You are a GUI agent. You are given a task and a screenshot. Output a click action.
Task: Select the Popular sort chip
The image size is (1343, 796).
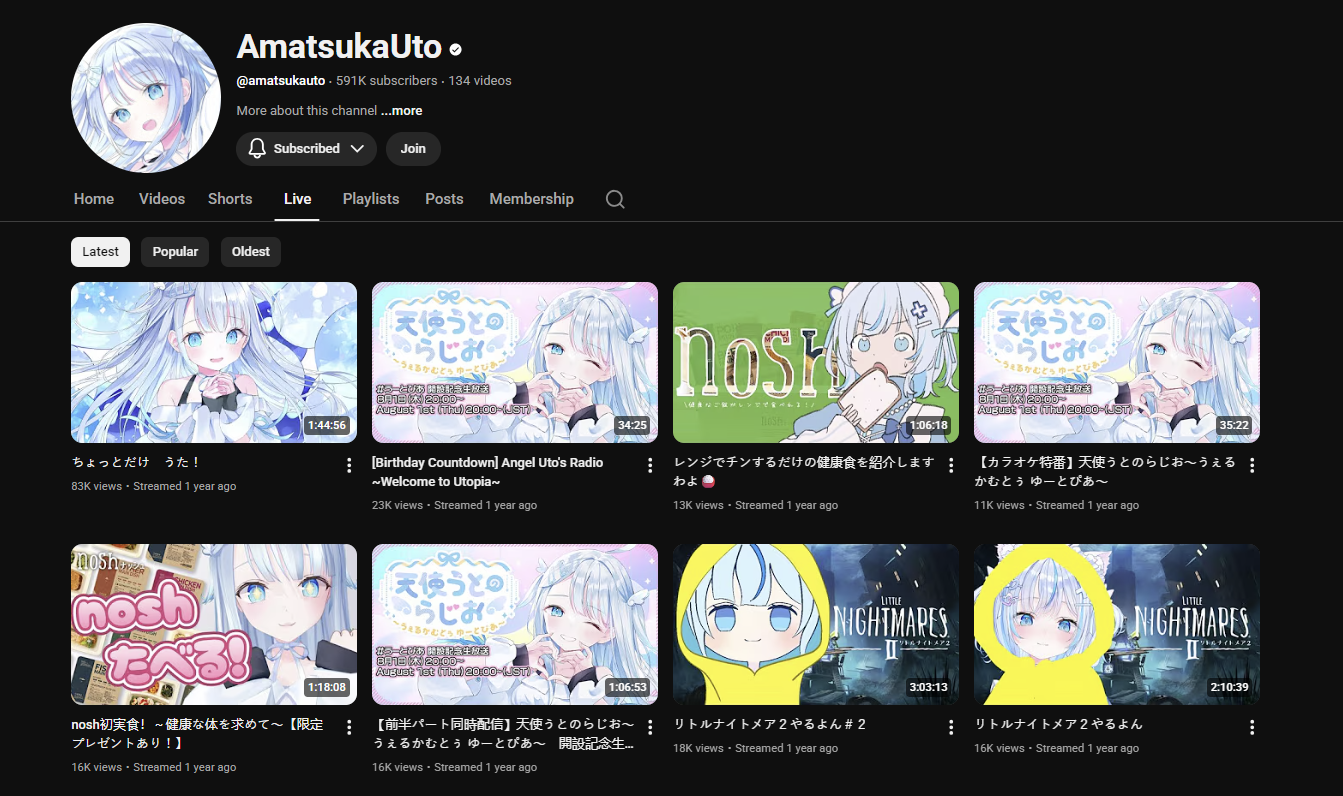(x=175, y=252)
